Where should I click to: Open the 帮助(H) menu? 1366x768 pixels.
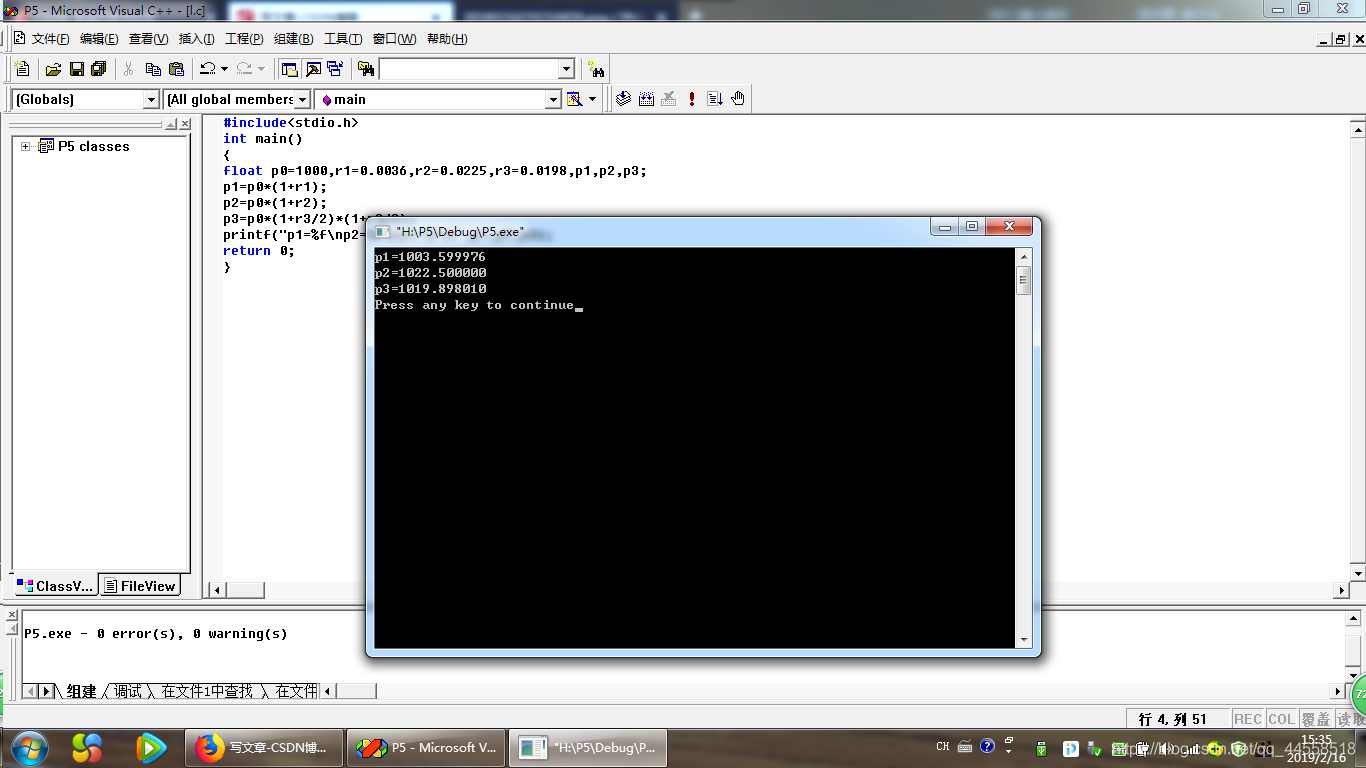[447, 39]
